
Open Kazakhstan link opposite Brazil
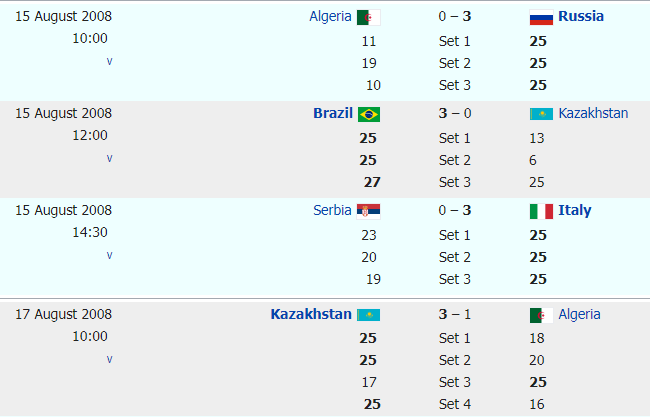point(593,113)
